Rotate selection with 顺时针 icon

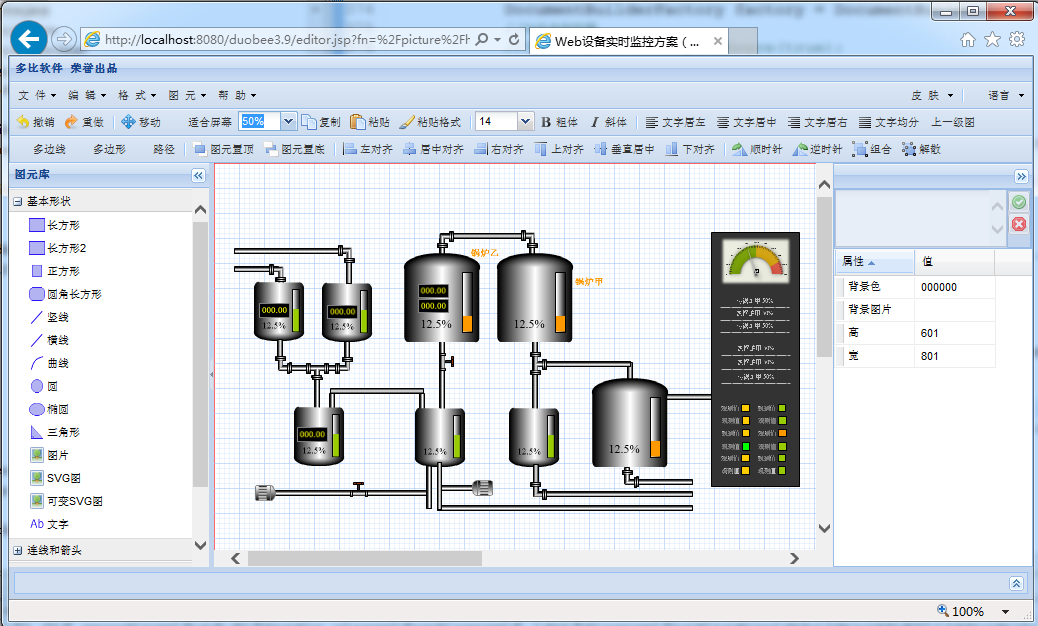click(x=739, y=149)
